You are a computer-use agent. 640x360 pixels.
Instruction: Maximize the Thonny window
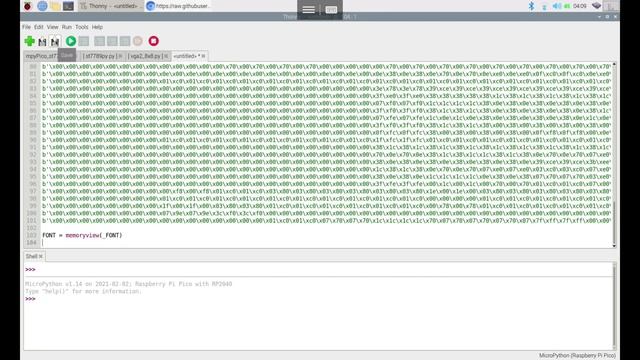click(x=607, y=17)
